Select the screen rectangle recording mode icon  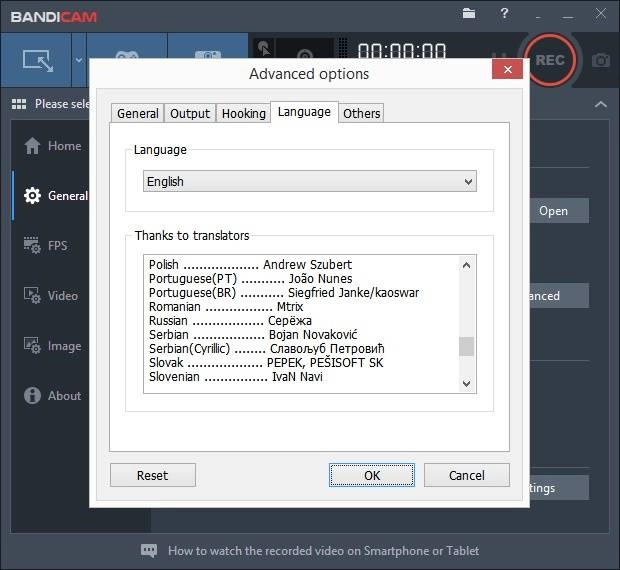point(38,60)
